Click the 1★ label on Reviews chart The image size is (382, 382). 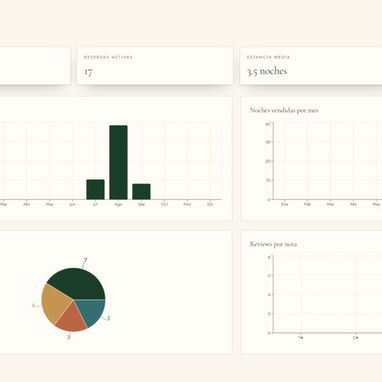301,338
